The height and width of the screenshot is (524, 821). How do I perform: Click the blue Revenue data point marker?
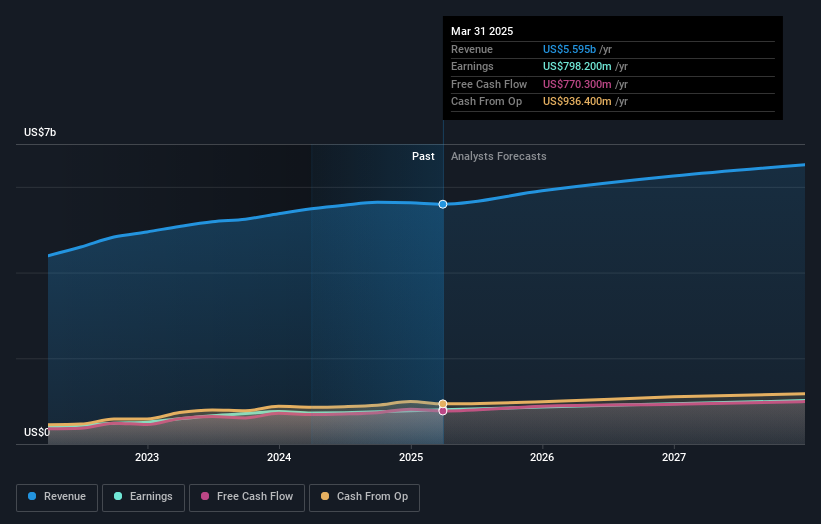tap(443, 204)
